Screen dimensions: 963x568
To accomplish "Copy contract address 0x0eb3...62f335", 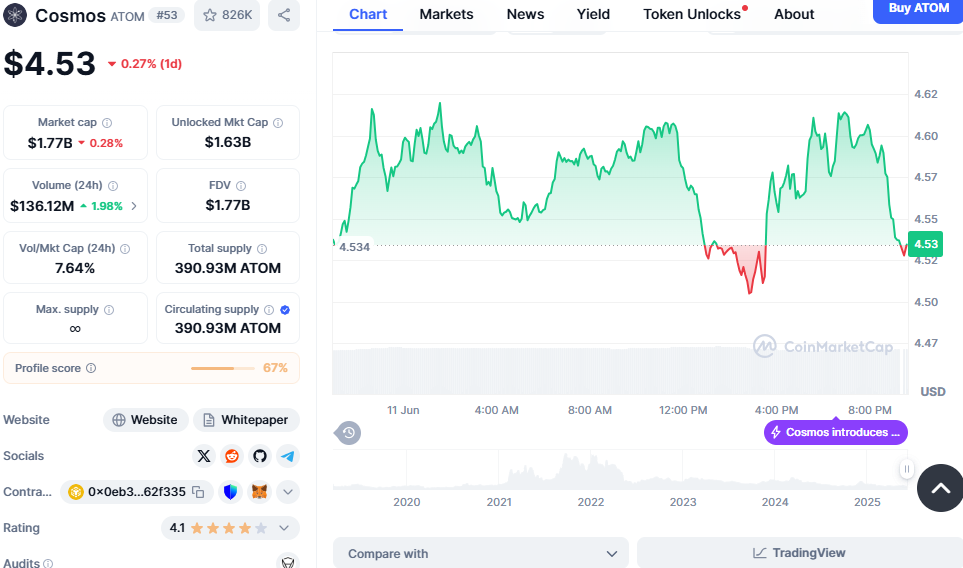I will pos(198,492).
